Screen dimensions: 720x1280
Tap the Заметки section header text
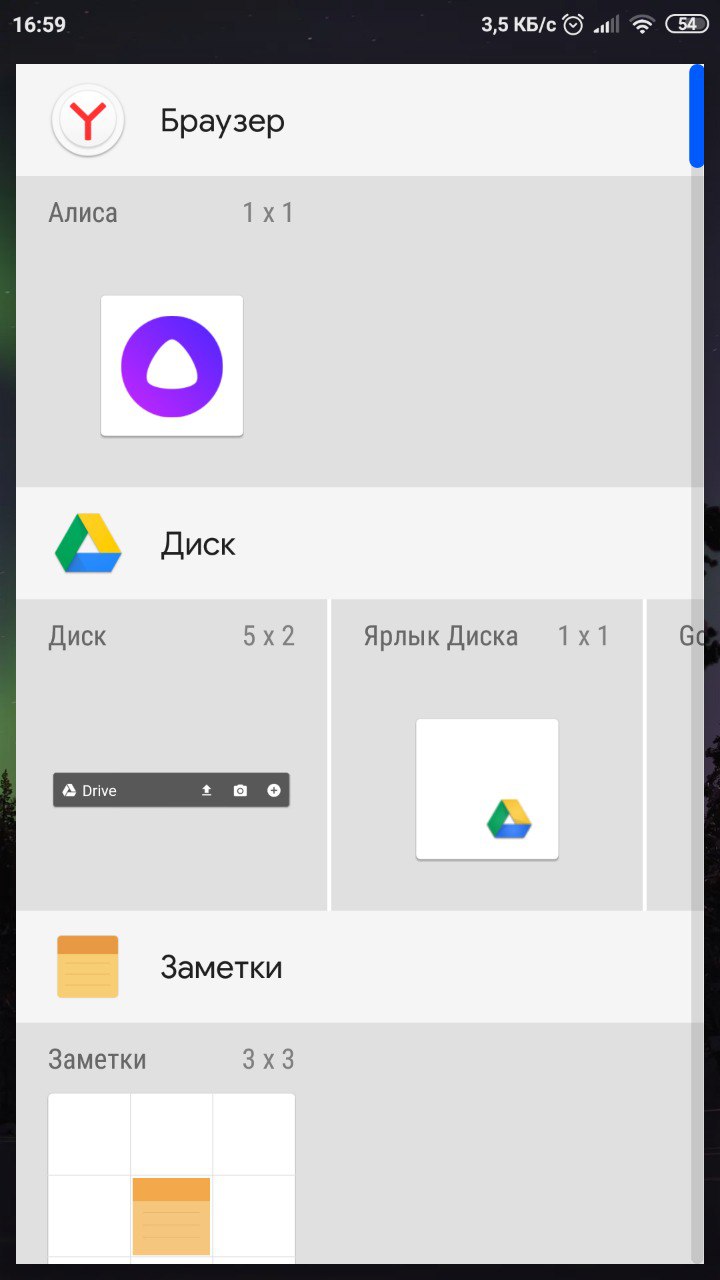(221, 968)
